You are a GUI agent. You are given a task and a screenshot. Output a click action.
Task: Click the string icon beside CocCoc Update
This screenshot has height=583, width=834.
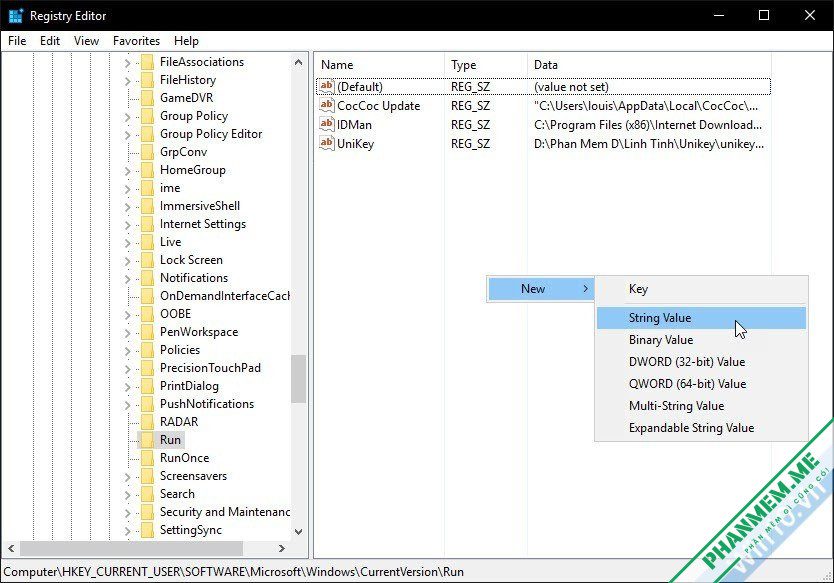(x=327, y=105)
